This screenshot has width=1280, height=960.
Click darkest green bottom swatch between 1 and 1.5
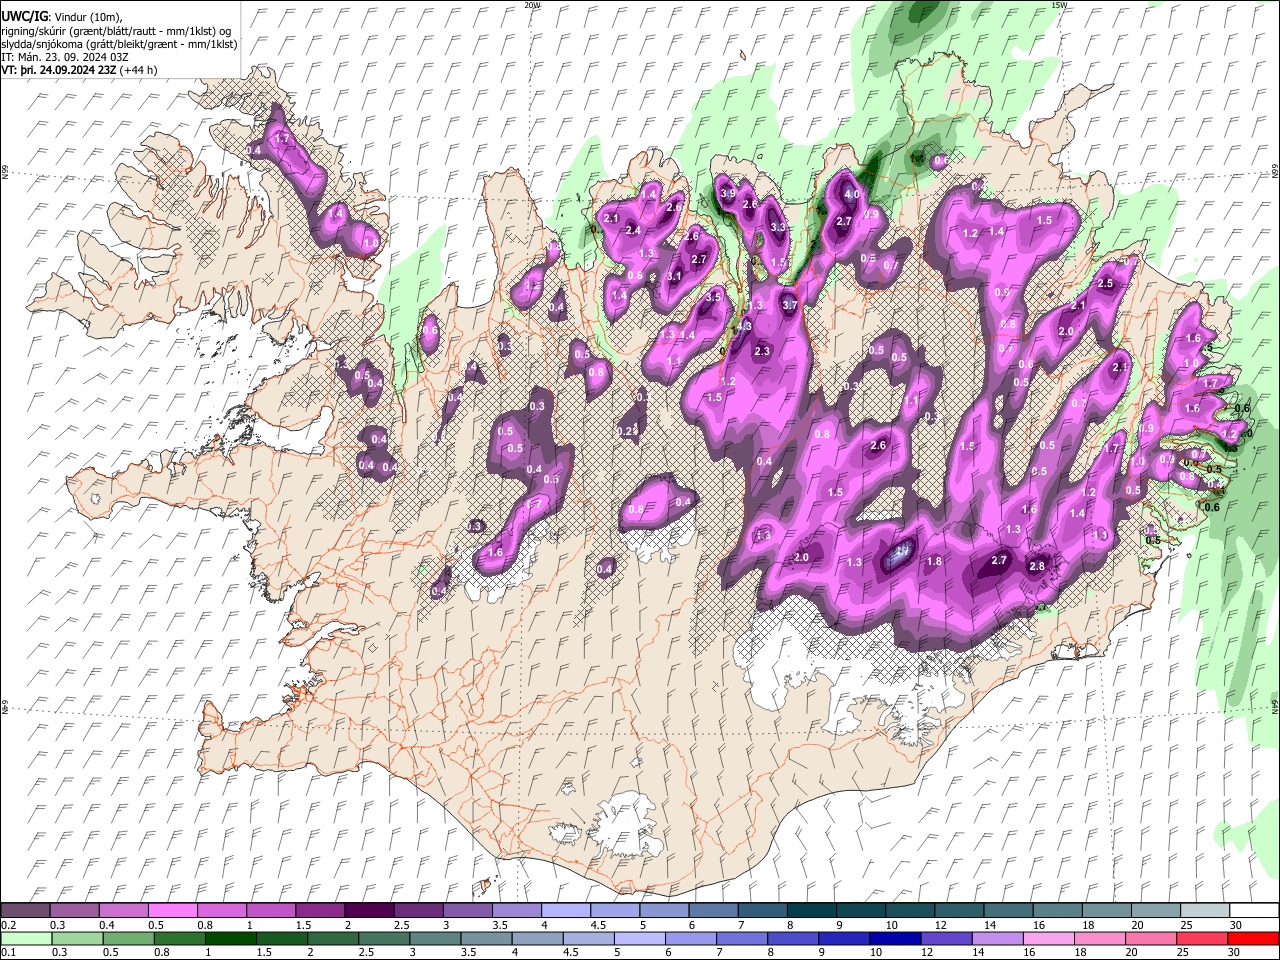(230, 938)
